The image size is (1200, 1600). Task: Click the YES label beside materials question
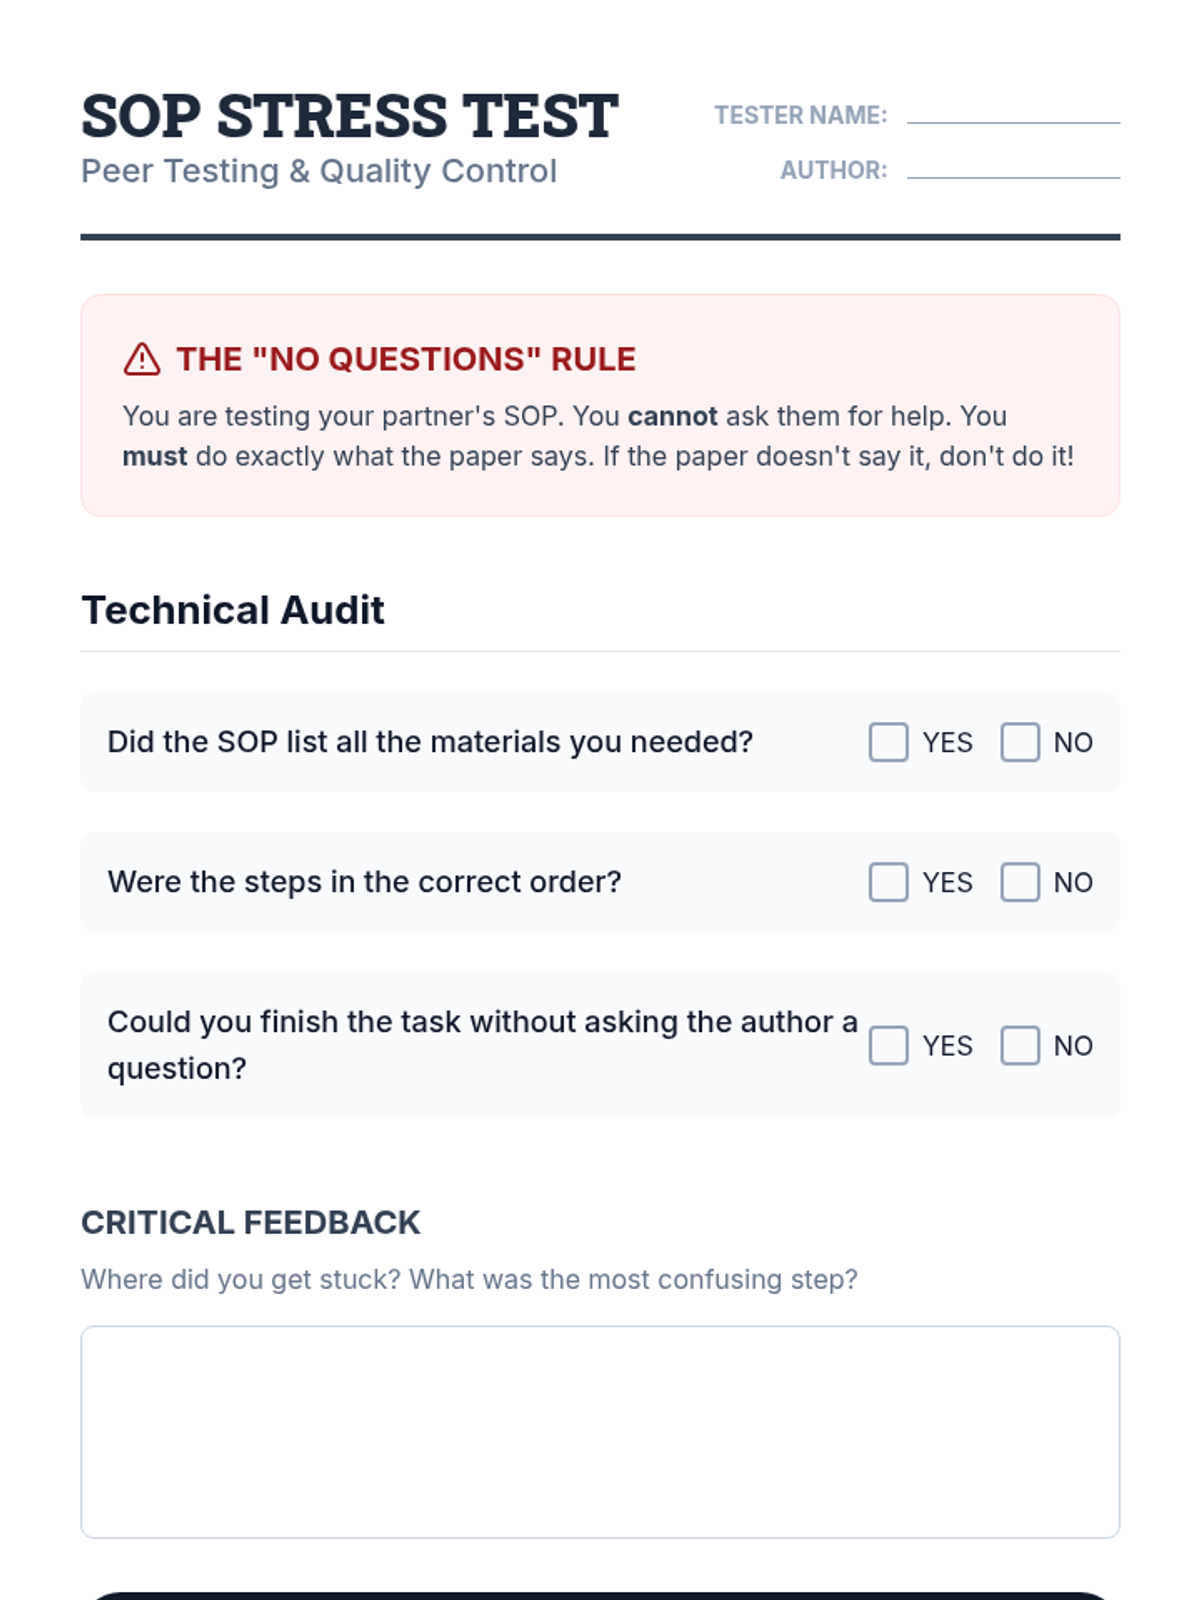[947, 742]
